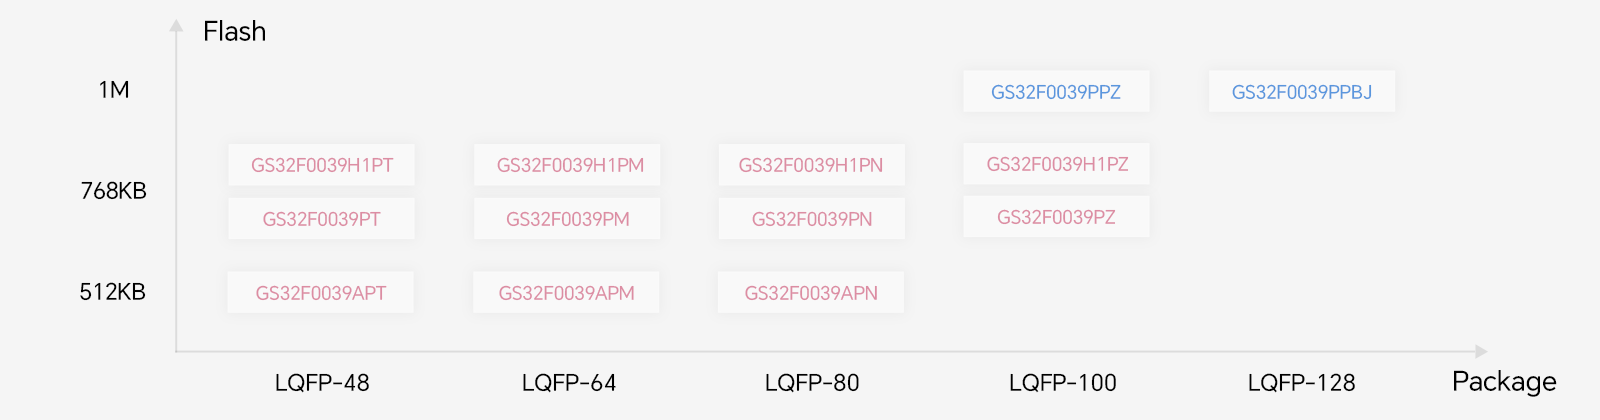Viewport: 1600px width, 420px height.
Task: Select the GS32F0039APN part
Action: (x=811, y=293)
